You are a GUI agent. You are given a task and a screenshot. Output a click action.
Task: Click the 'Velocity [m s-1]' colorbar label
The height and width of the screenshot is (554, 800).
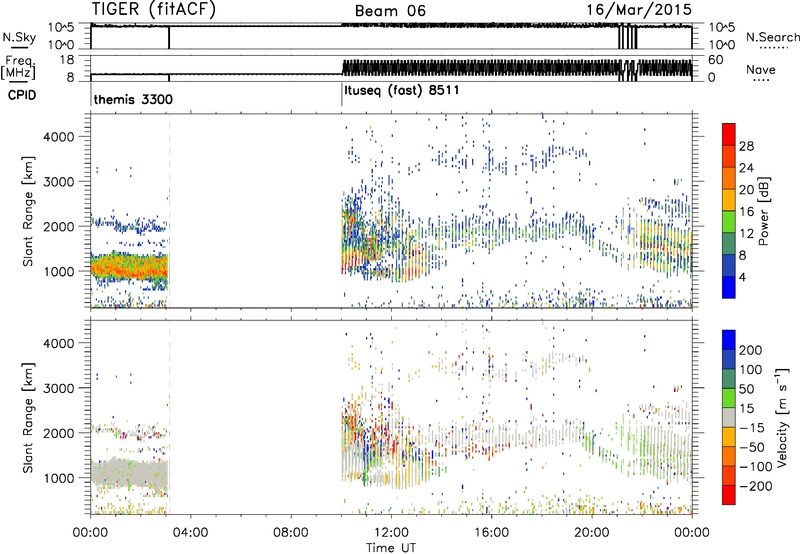point(782,417)
